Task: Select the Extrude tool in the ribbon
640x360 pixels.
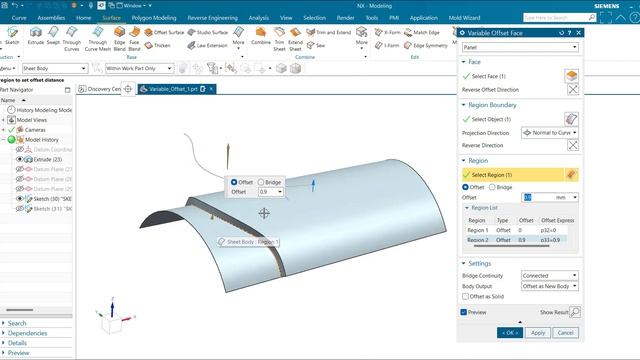Action: click(36, 36)
